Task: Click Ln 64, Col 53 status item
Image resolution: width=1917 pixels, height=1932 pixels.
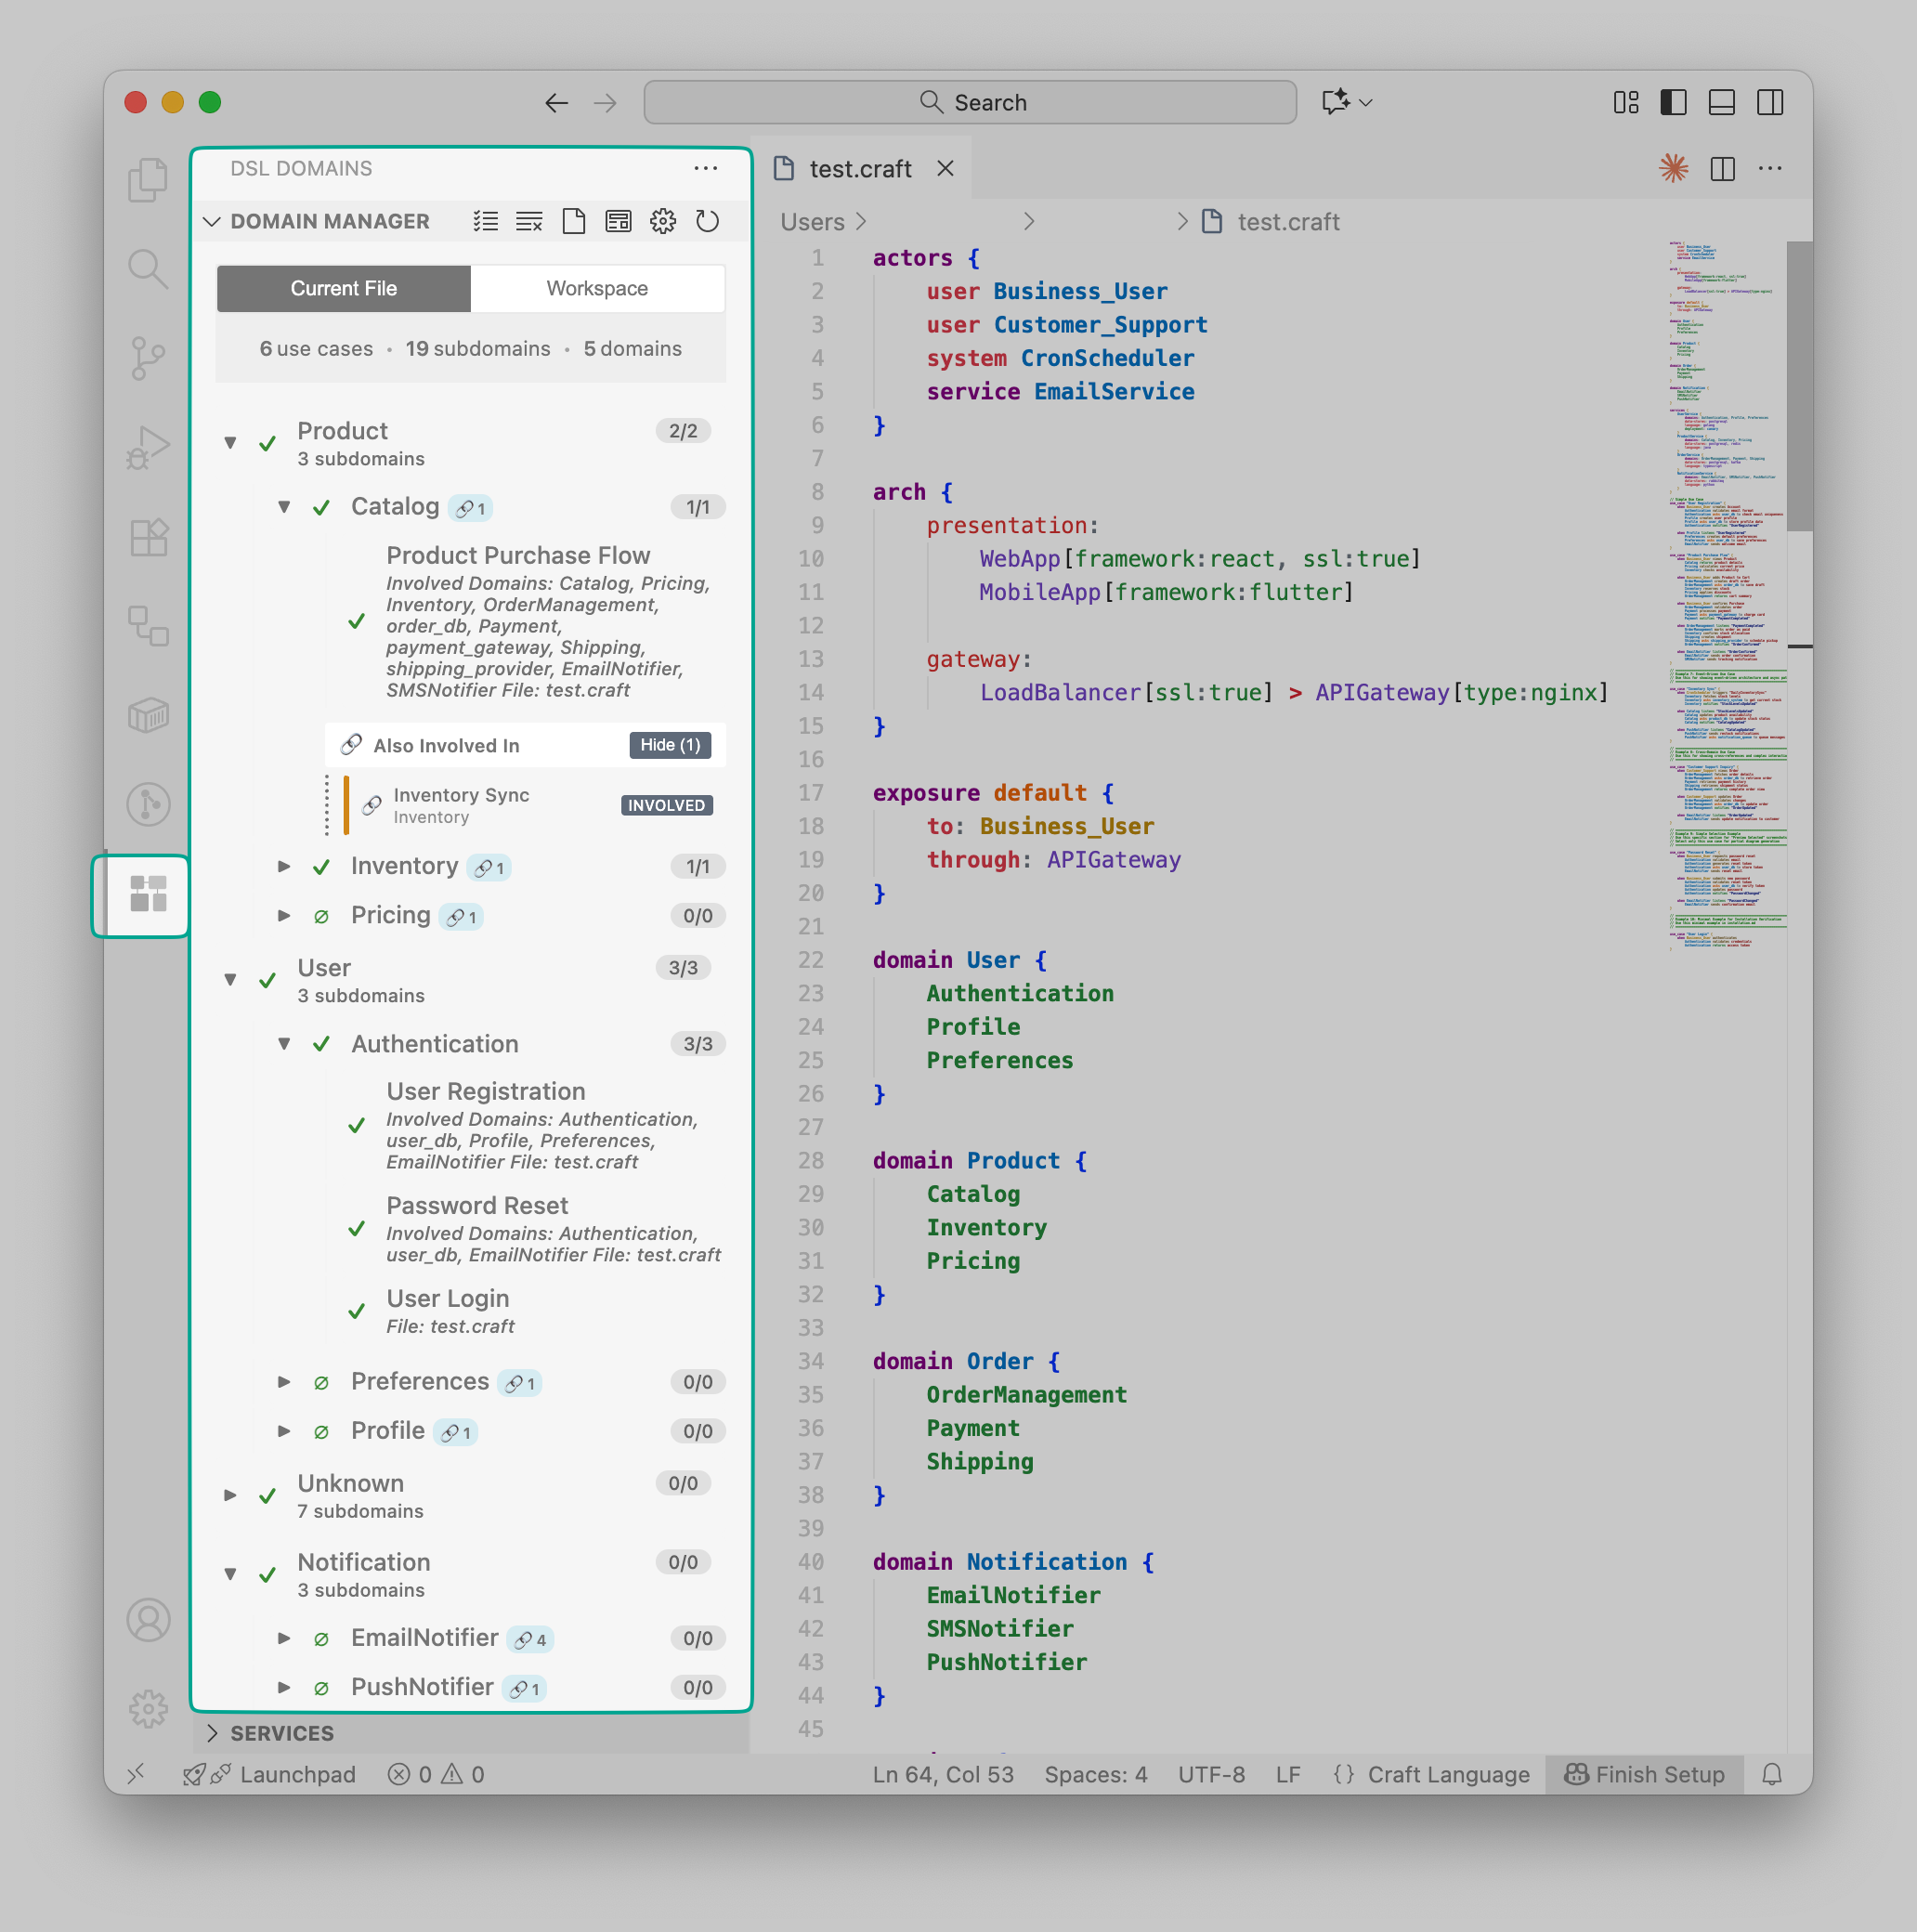Action: 942,1774
